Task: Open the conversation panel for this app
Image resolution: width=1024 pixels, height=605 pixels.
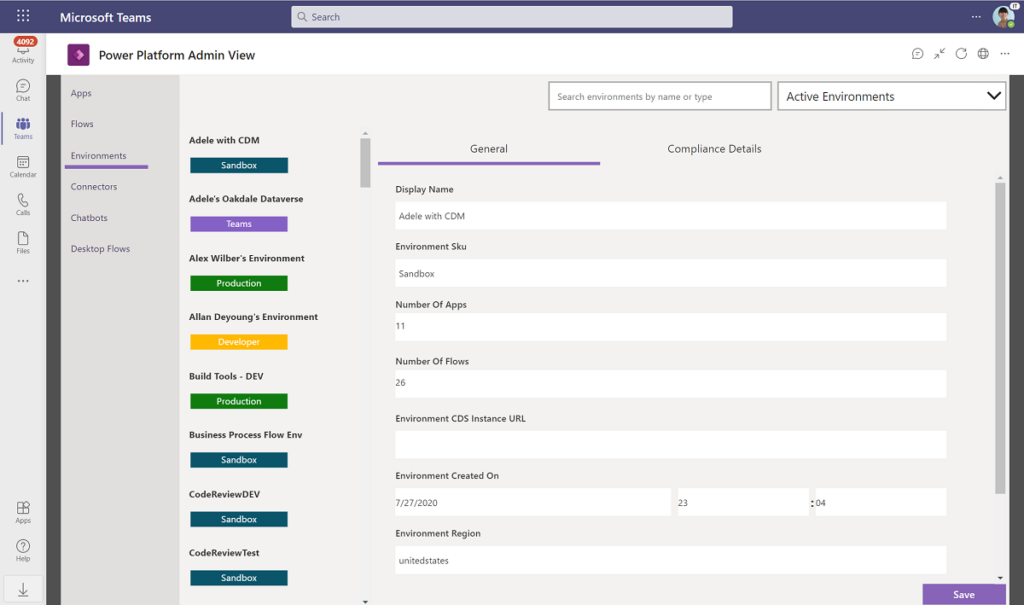Action: [x=917, y=54]
